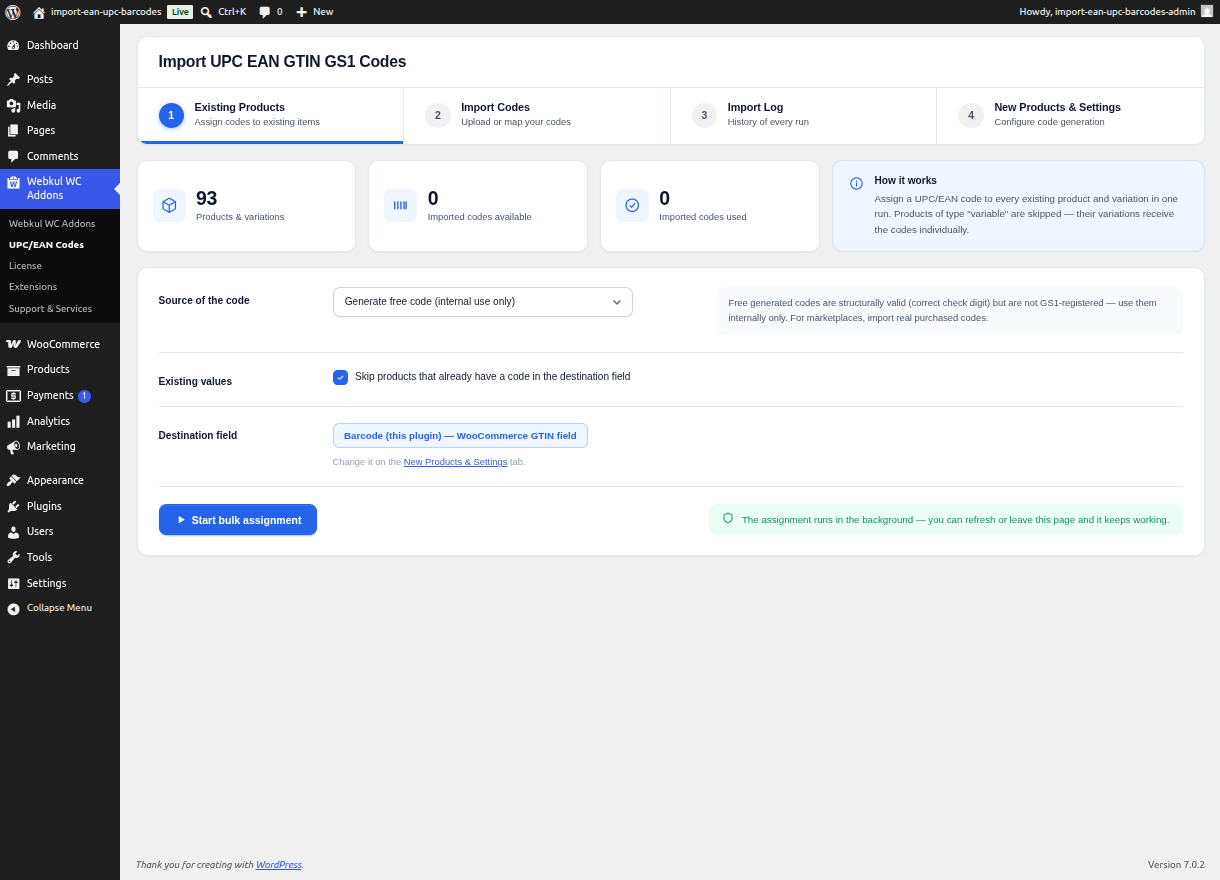Click the Payments dollar icon

(13, 395)
